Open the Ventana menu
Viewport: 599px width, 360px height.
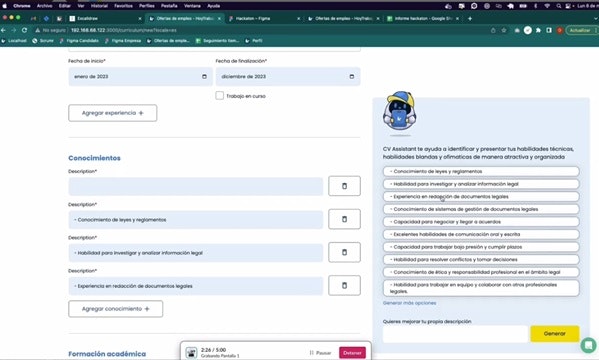pyautogui.click(x=192, y=6)
